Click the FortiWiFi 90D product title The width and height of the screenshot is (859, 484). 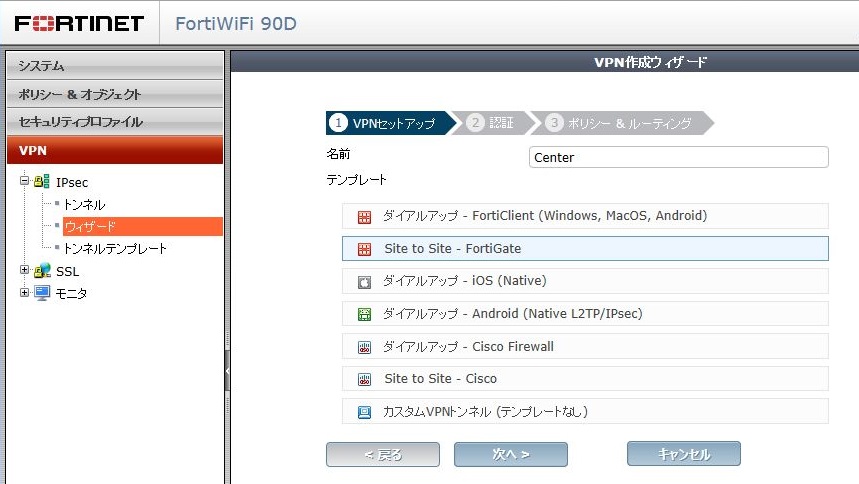(236, 24)
